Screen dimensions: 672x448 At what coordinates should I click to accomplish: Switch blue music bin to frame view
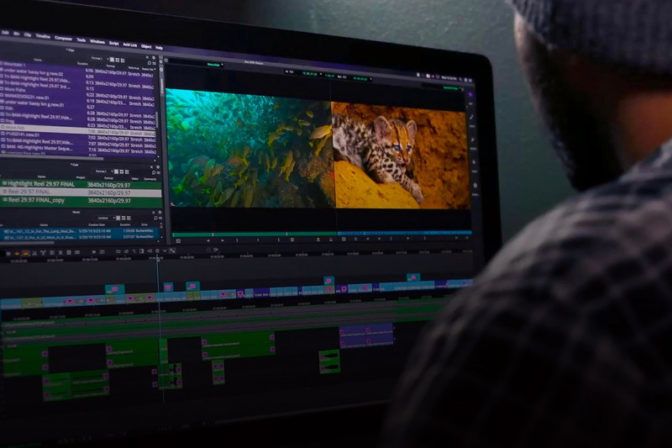123,218
